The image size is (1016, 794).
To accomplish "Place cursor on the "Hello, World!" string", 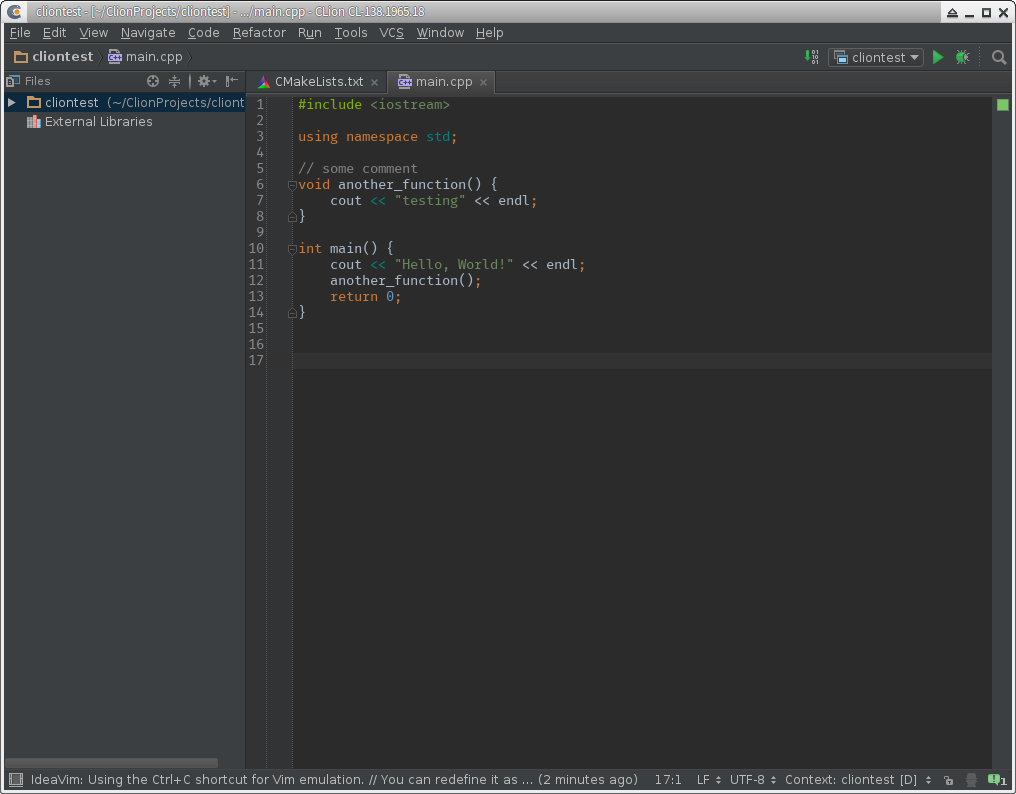I will pyautogui.click(x=454, y=265).
